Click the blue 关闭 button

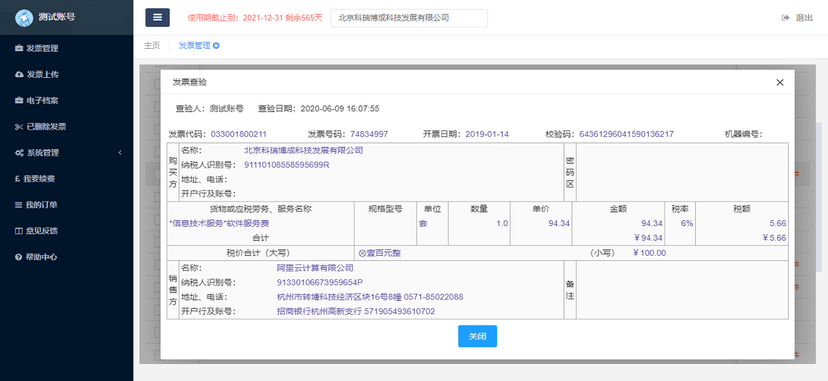[x=477, y=336]
